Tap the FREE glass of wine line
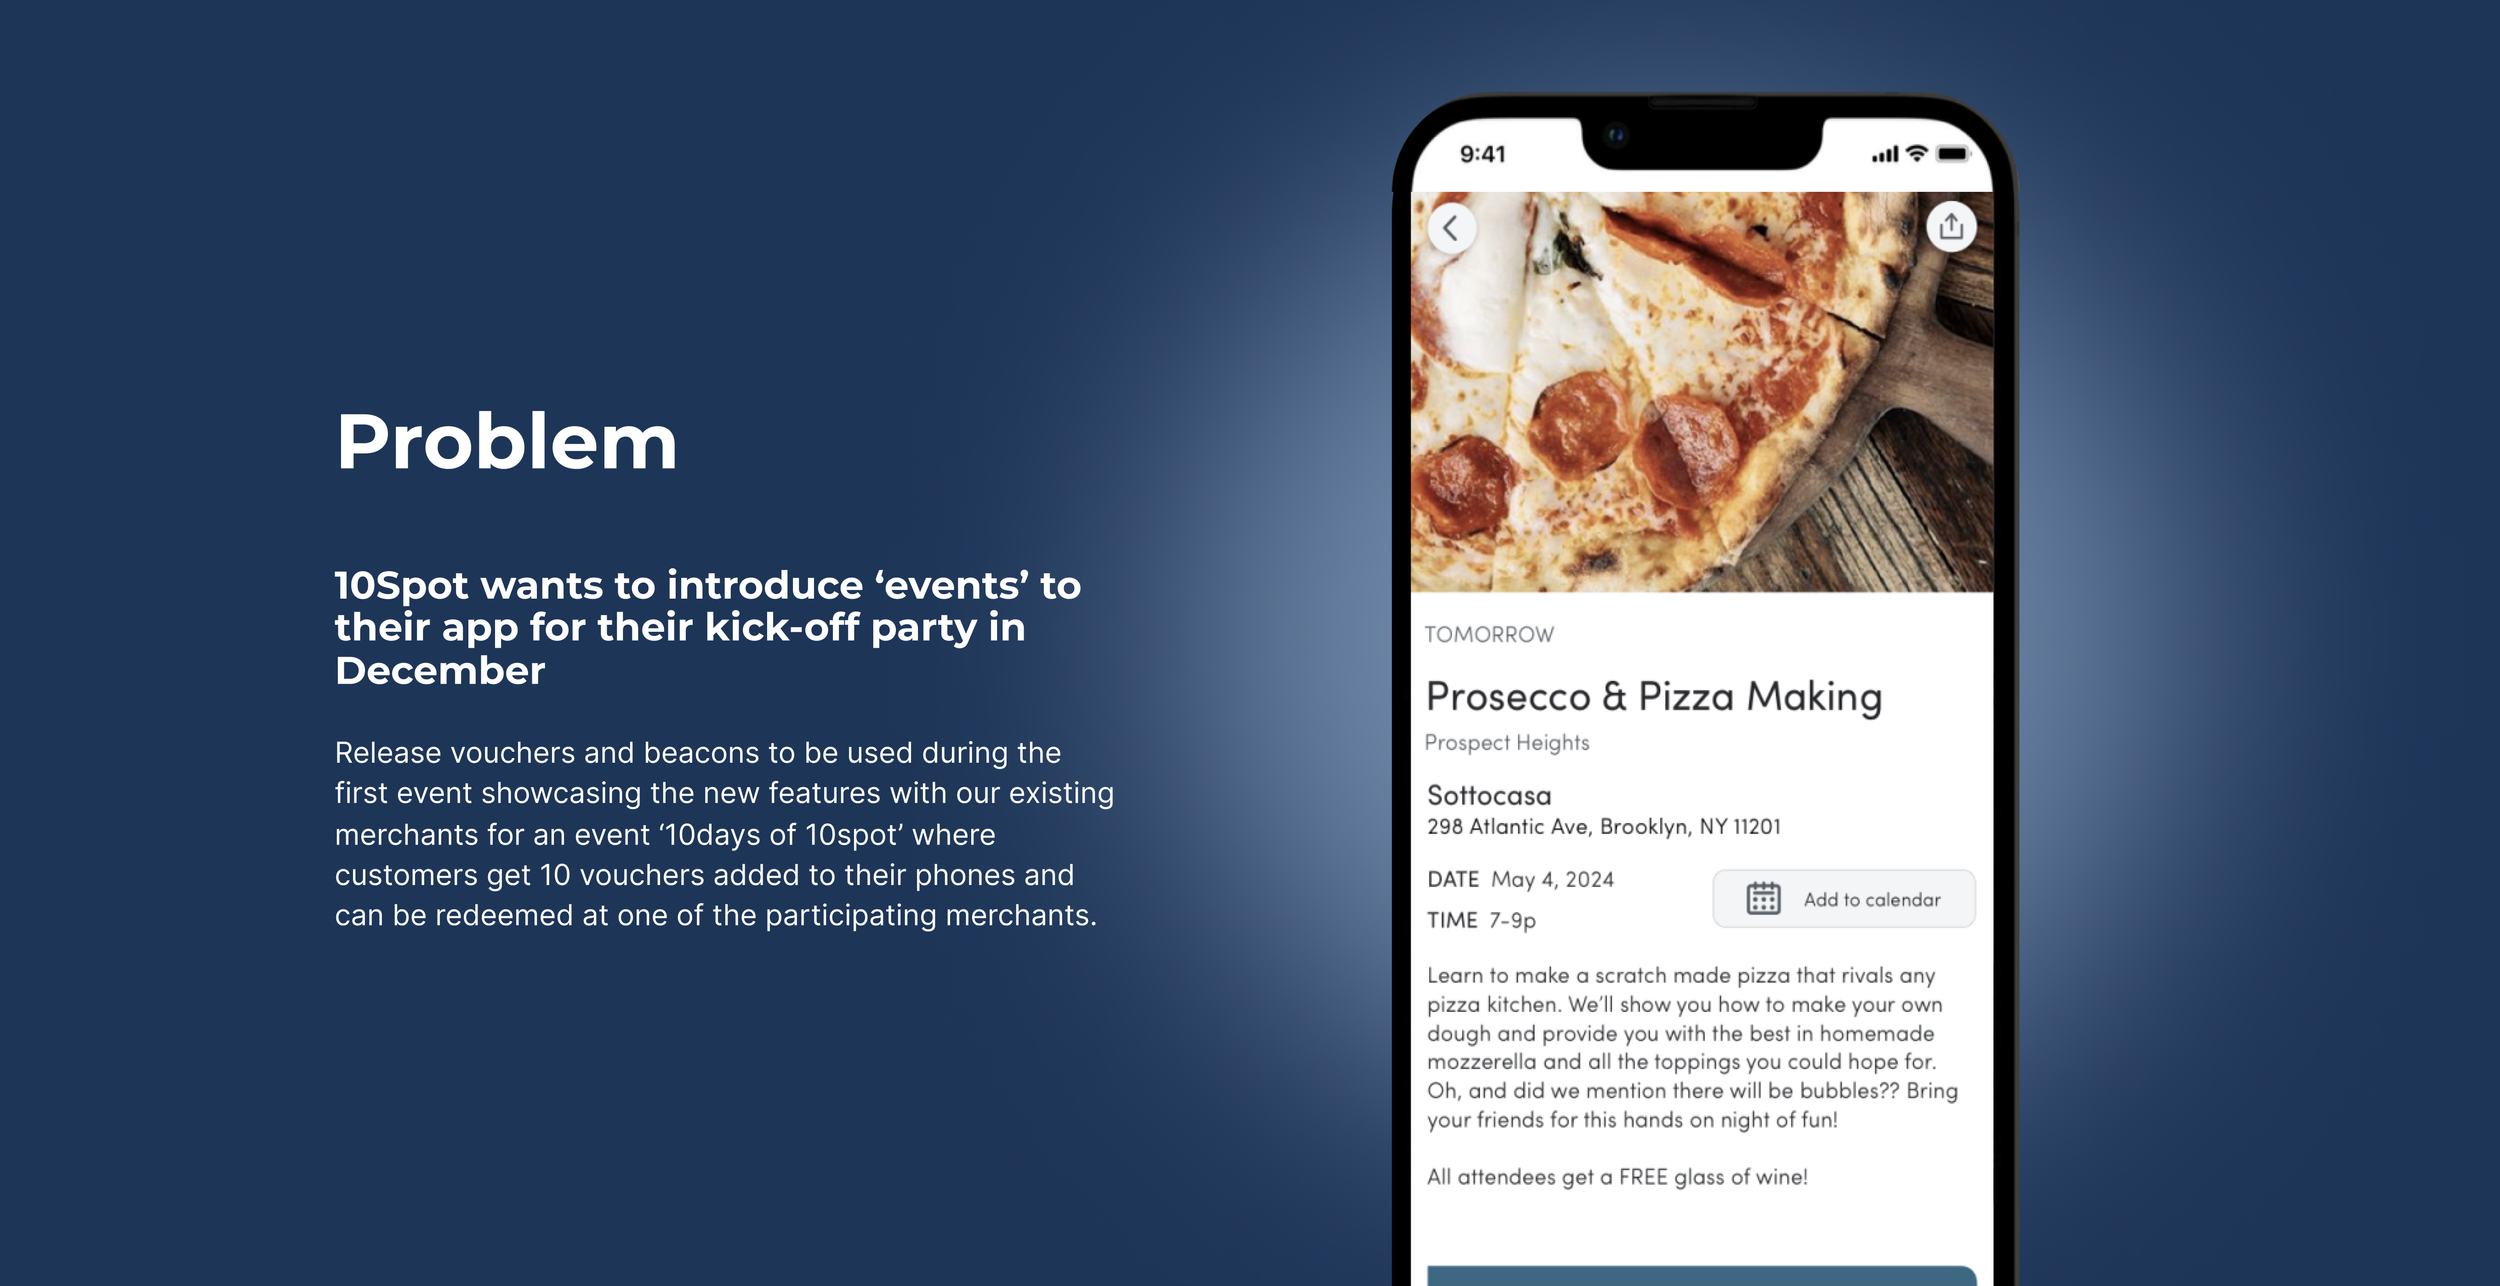 (1617, 1177)
